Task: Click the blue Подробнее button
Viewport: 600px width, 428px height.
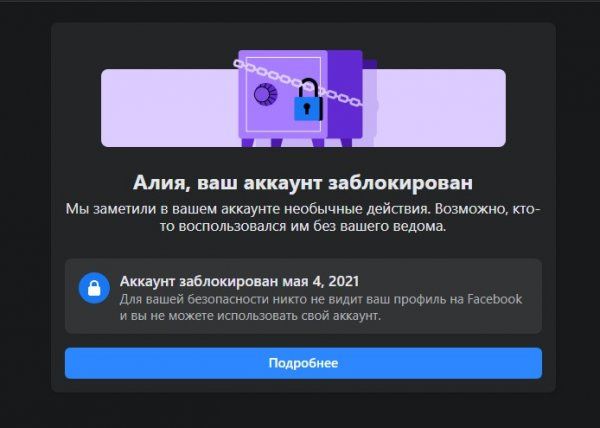Action: [x=303, y=363]
